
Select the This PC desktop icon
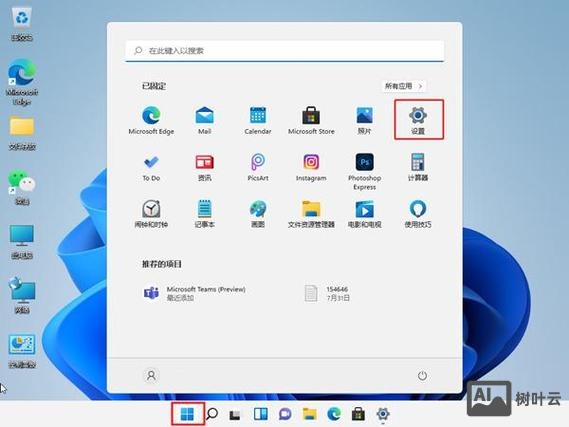[x=22, y=242]
